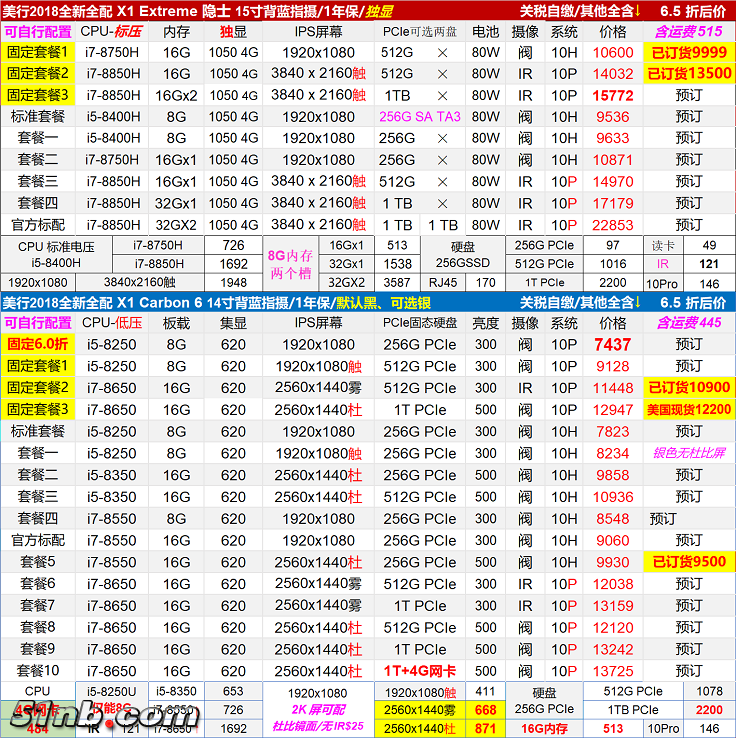Click the red price 7437
Image resolution: width=736 pixels, height=738 pixels.
[x=612, y=344]
